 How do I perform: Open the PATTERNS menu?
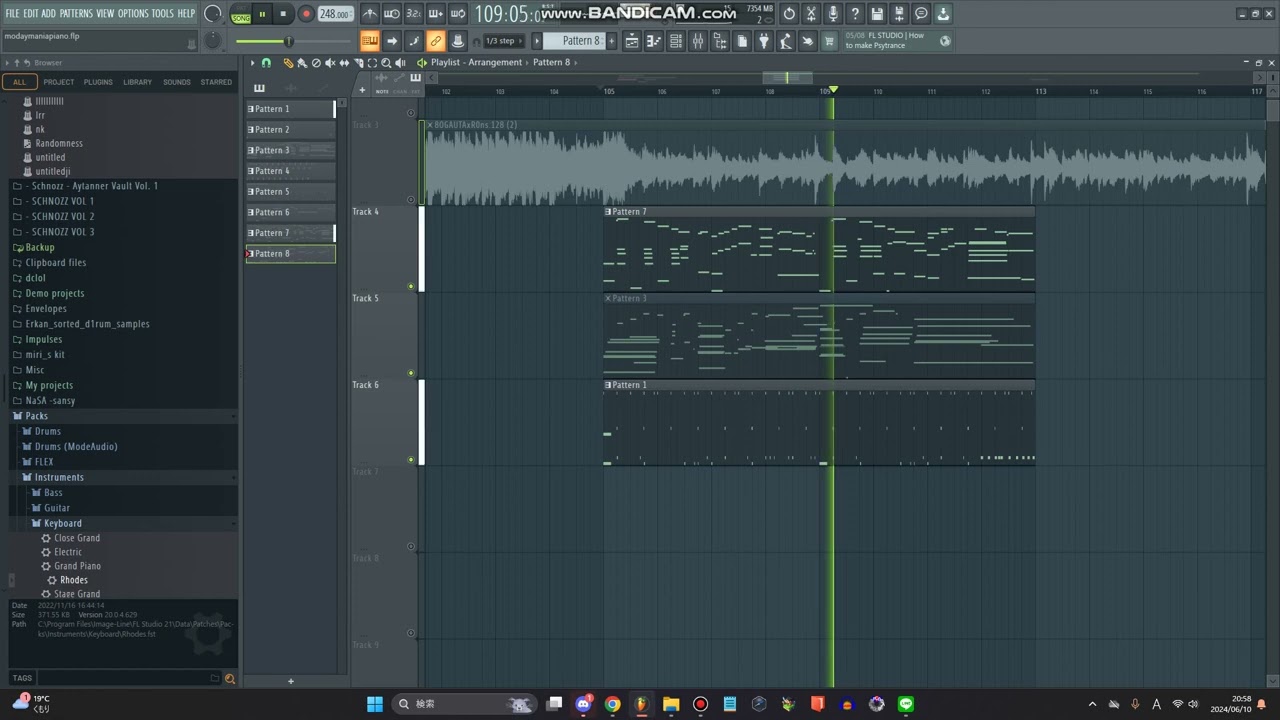(x=76, y=13)
